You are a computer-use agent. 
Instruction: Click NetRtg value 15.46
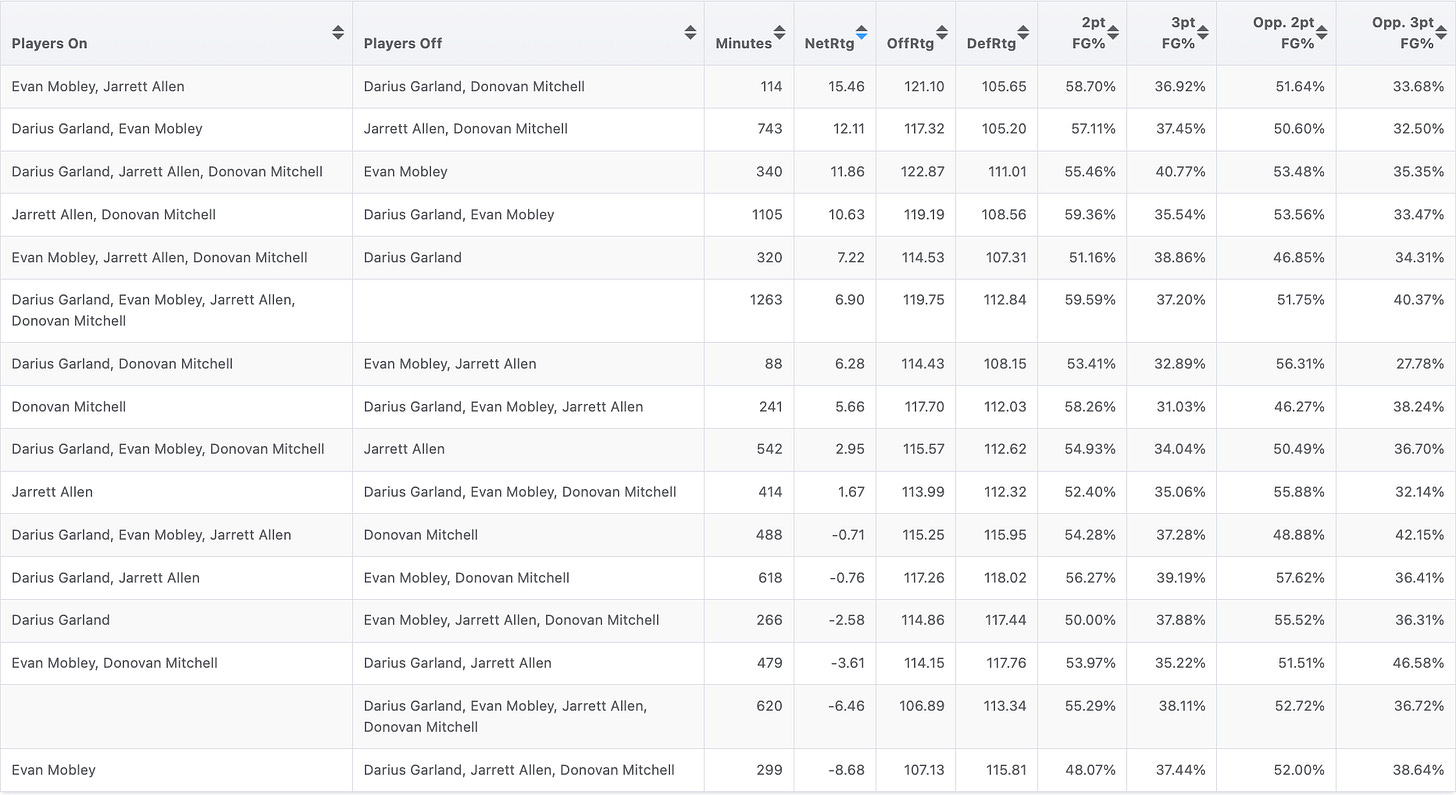point(847,87)
